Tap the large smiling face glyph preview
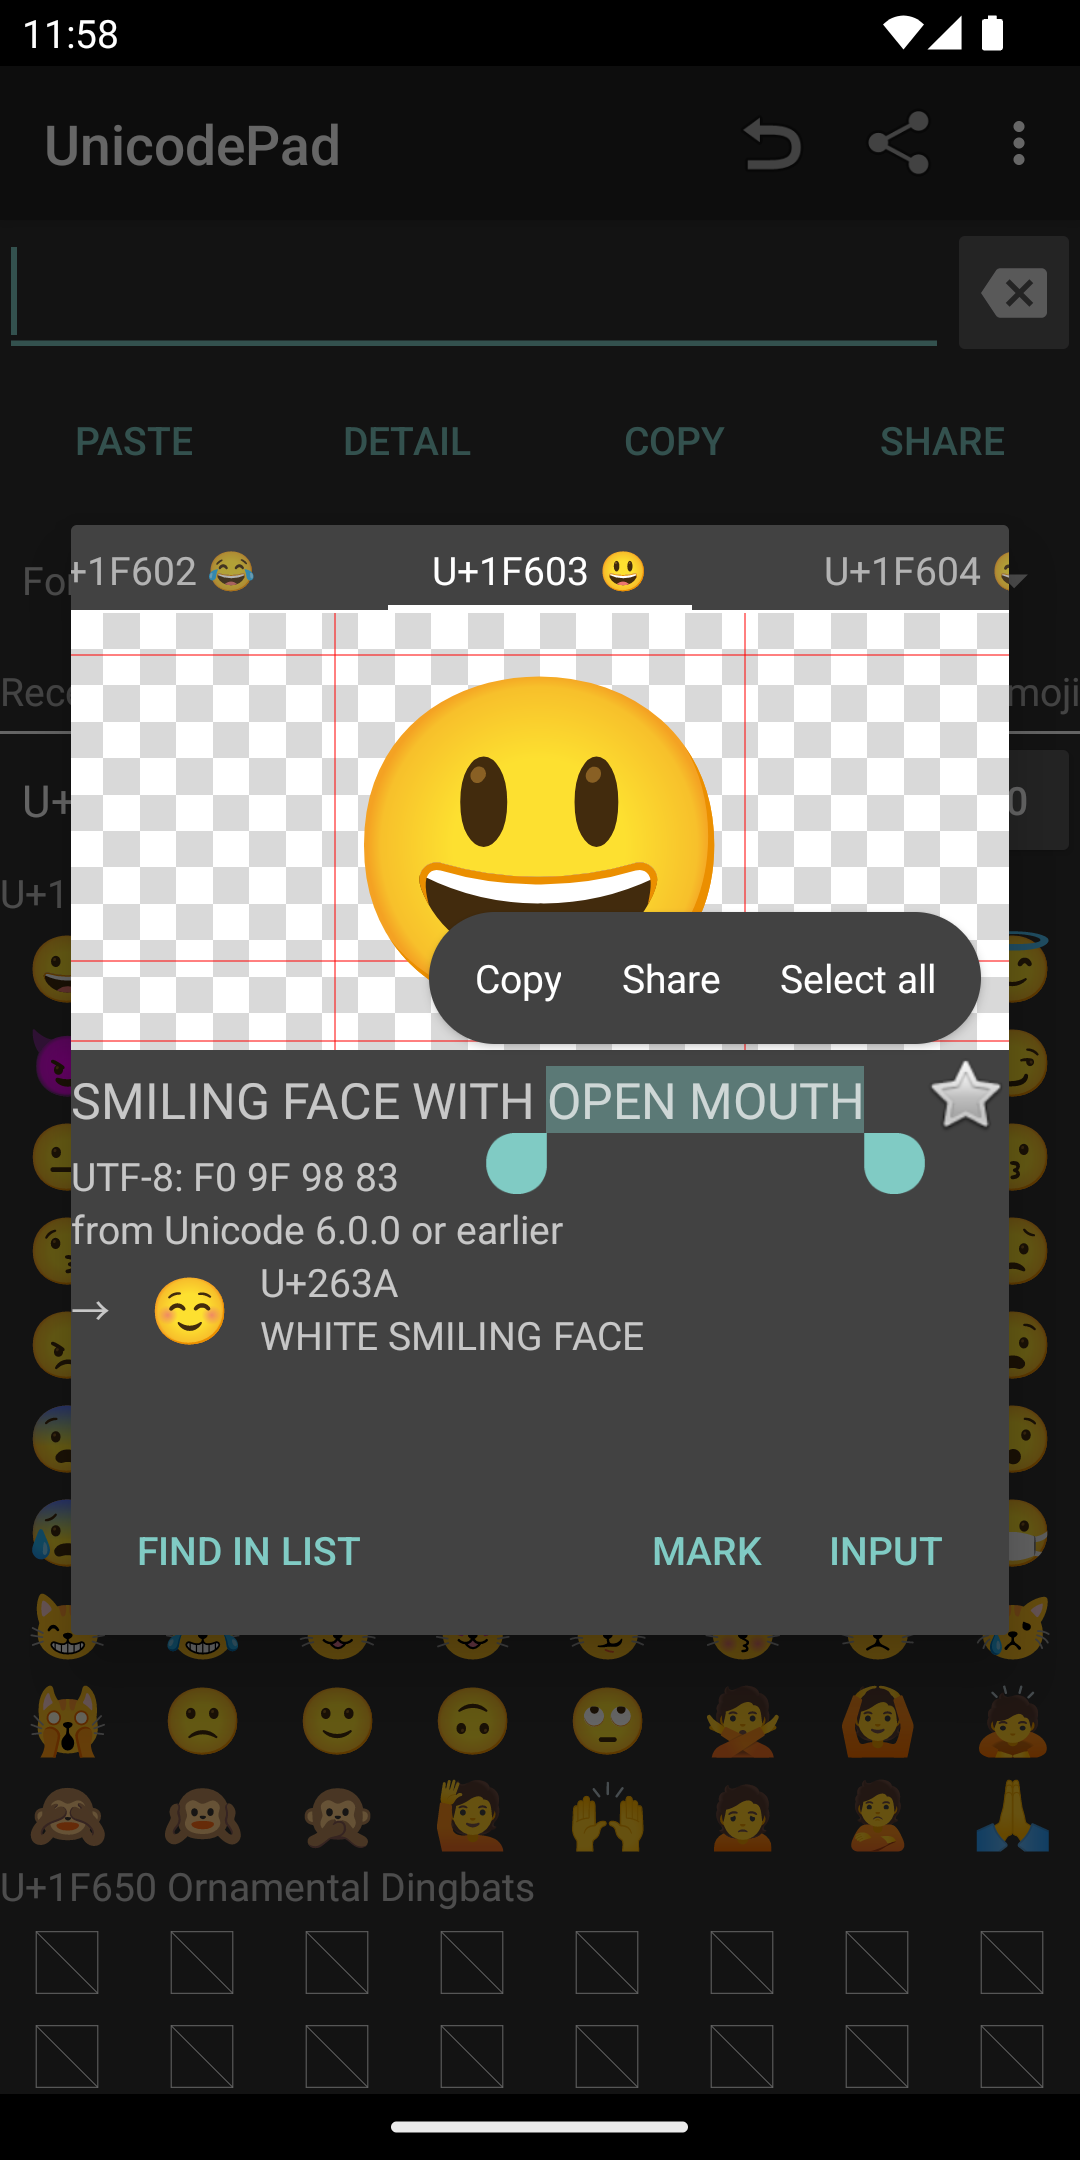The width and height of the screenshot is (1080, 2160). 538,800
